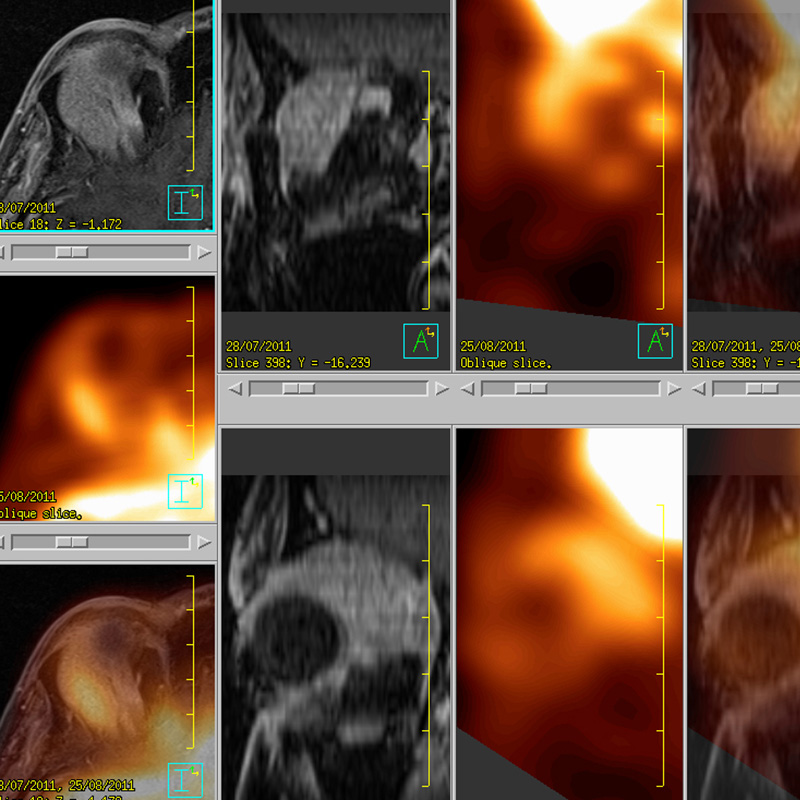Step slice backward under the 28/07/2011 Slice 398 view

point(235,389)
